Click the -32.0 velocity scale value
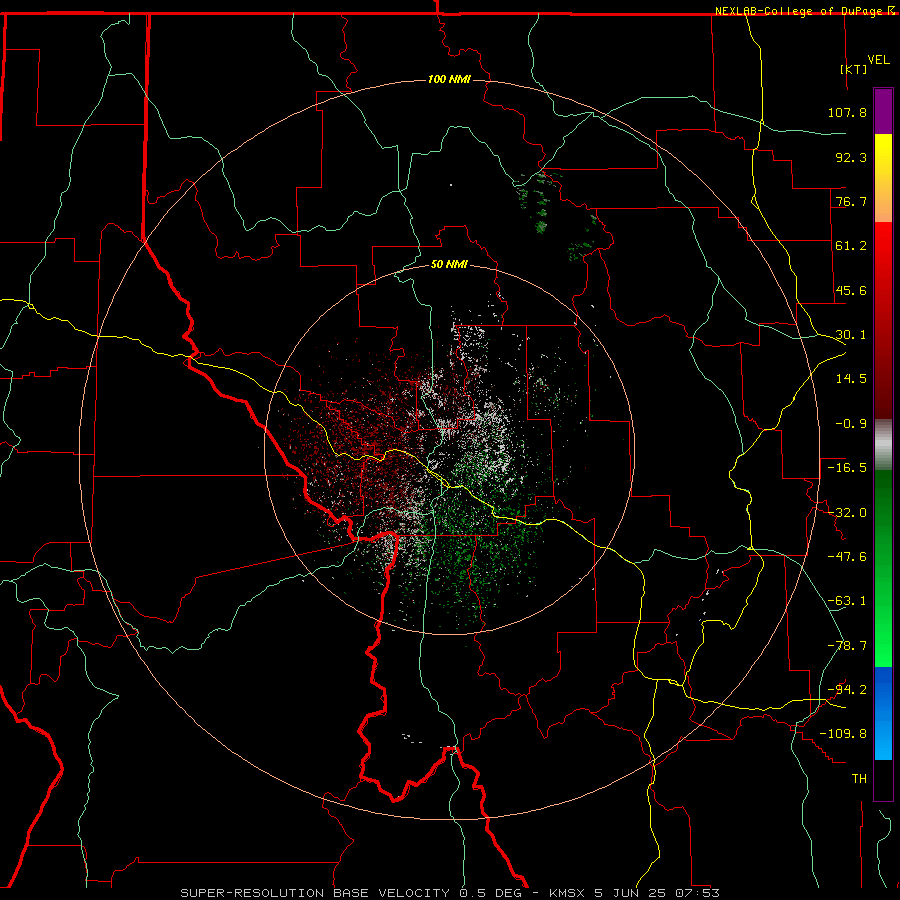900x900 pixels. point(847,513)
